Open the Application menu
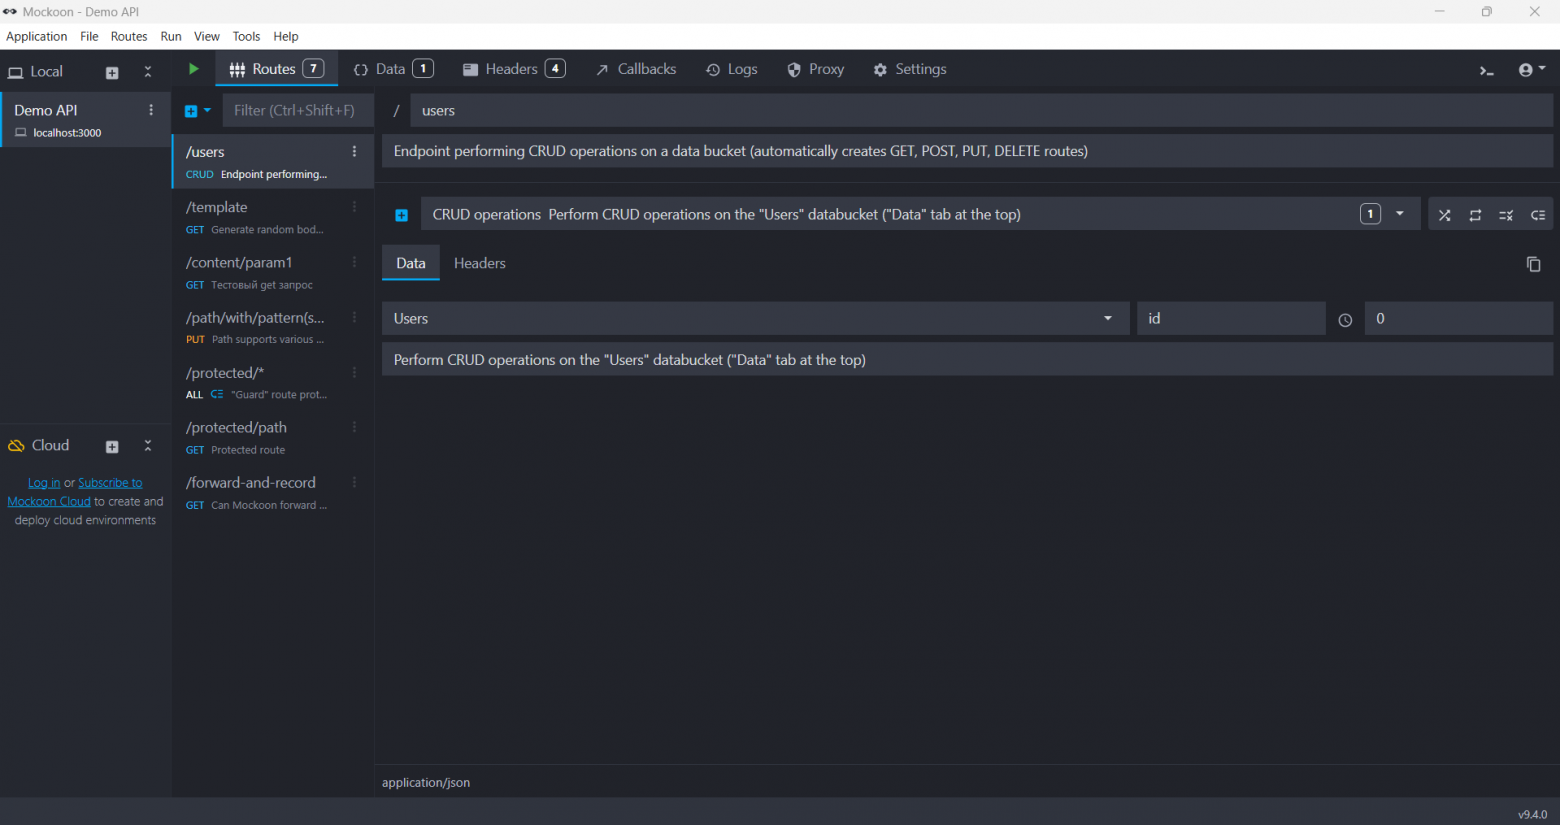 click(37, 36)
